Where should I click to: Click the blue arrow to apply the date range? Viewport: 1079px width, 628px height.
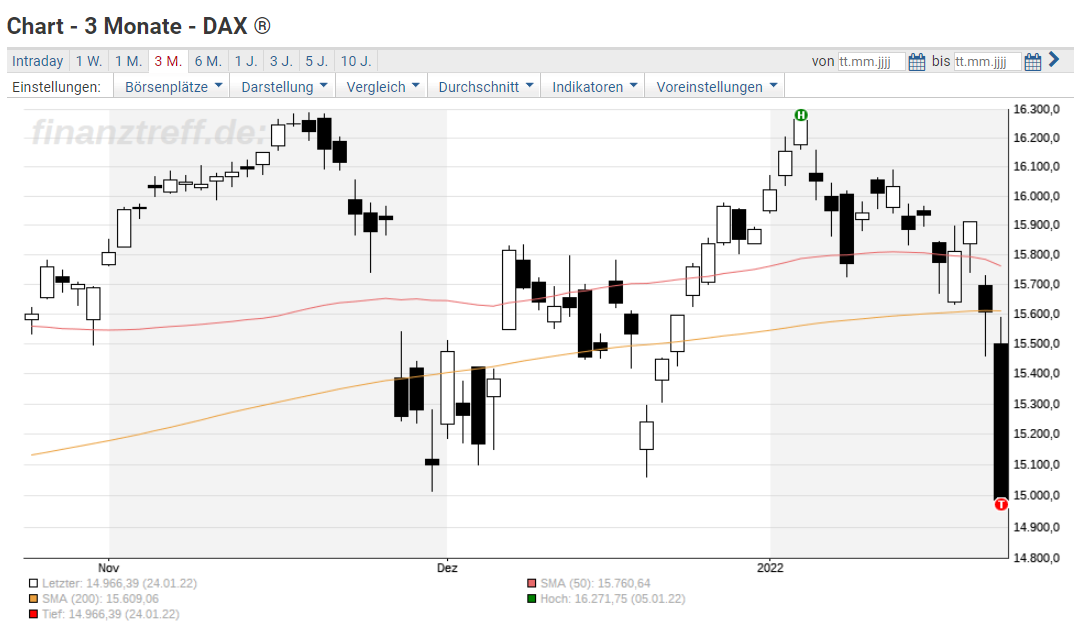click(x=1054, y=60)
